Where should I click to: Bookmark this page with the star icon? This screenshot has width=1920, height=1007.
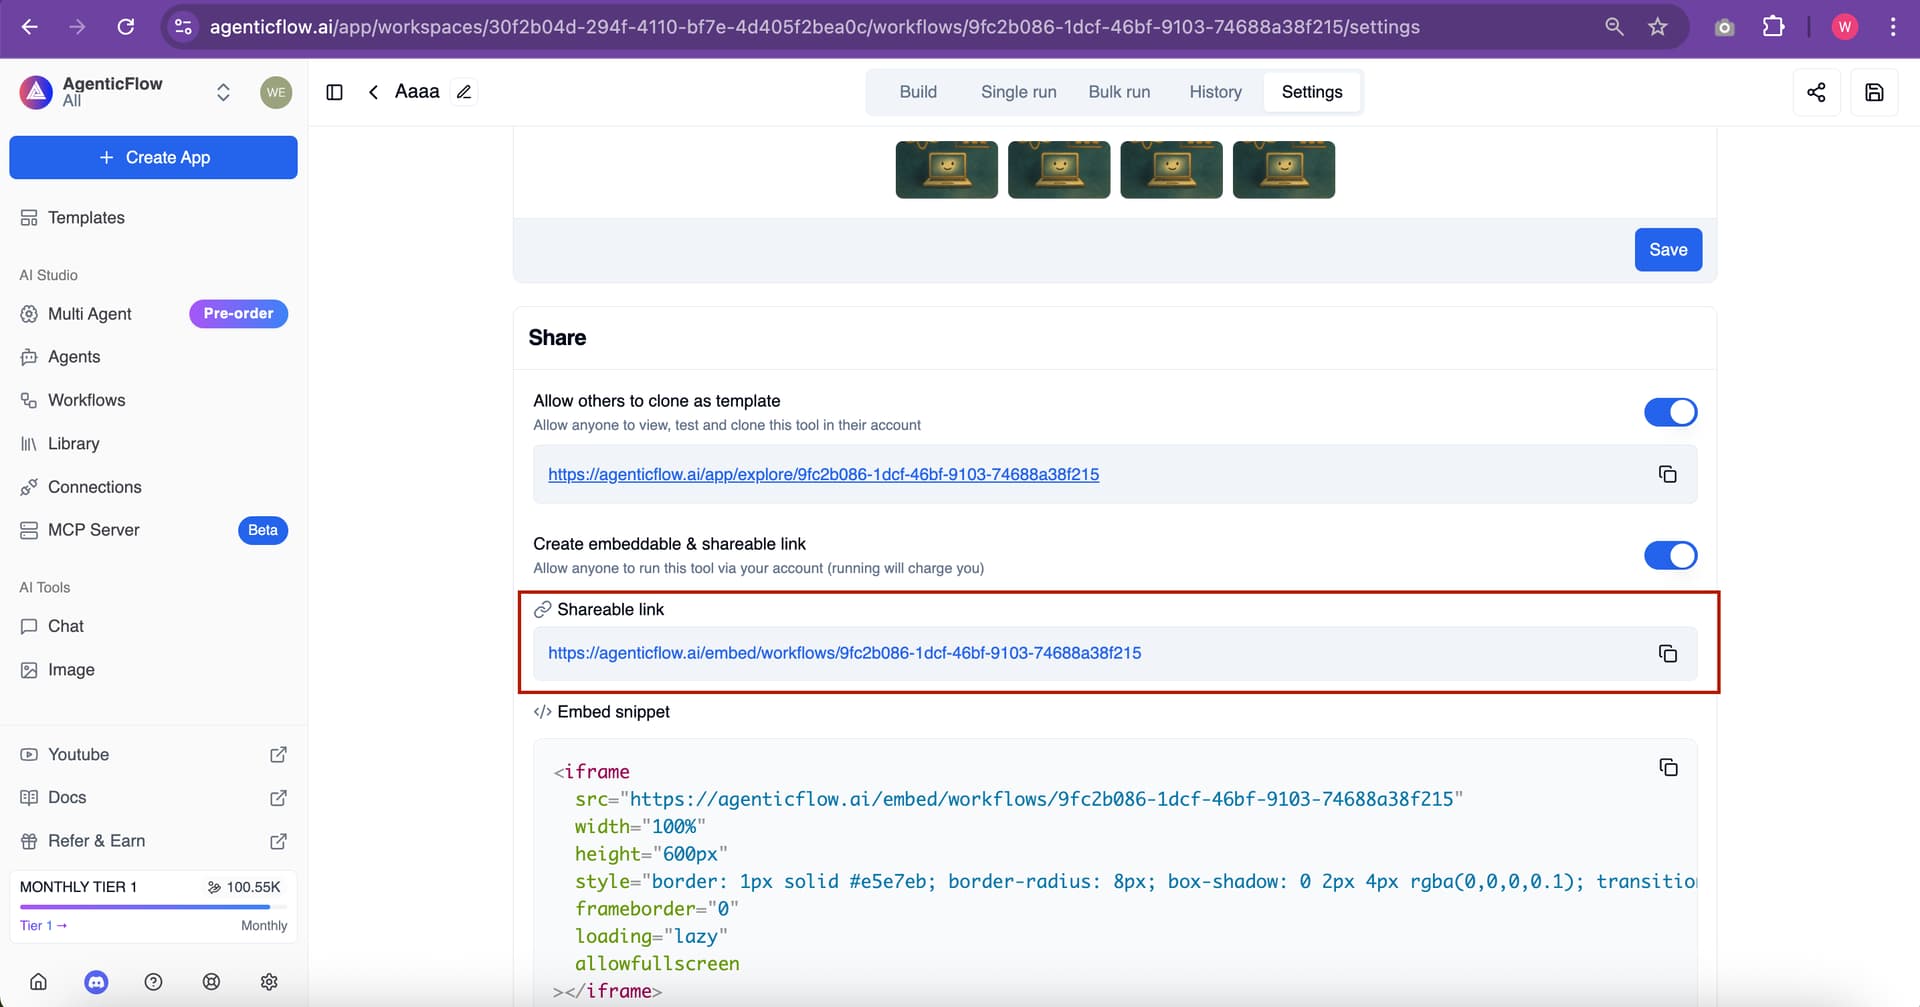coord(1658,27)
